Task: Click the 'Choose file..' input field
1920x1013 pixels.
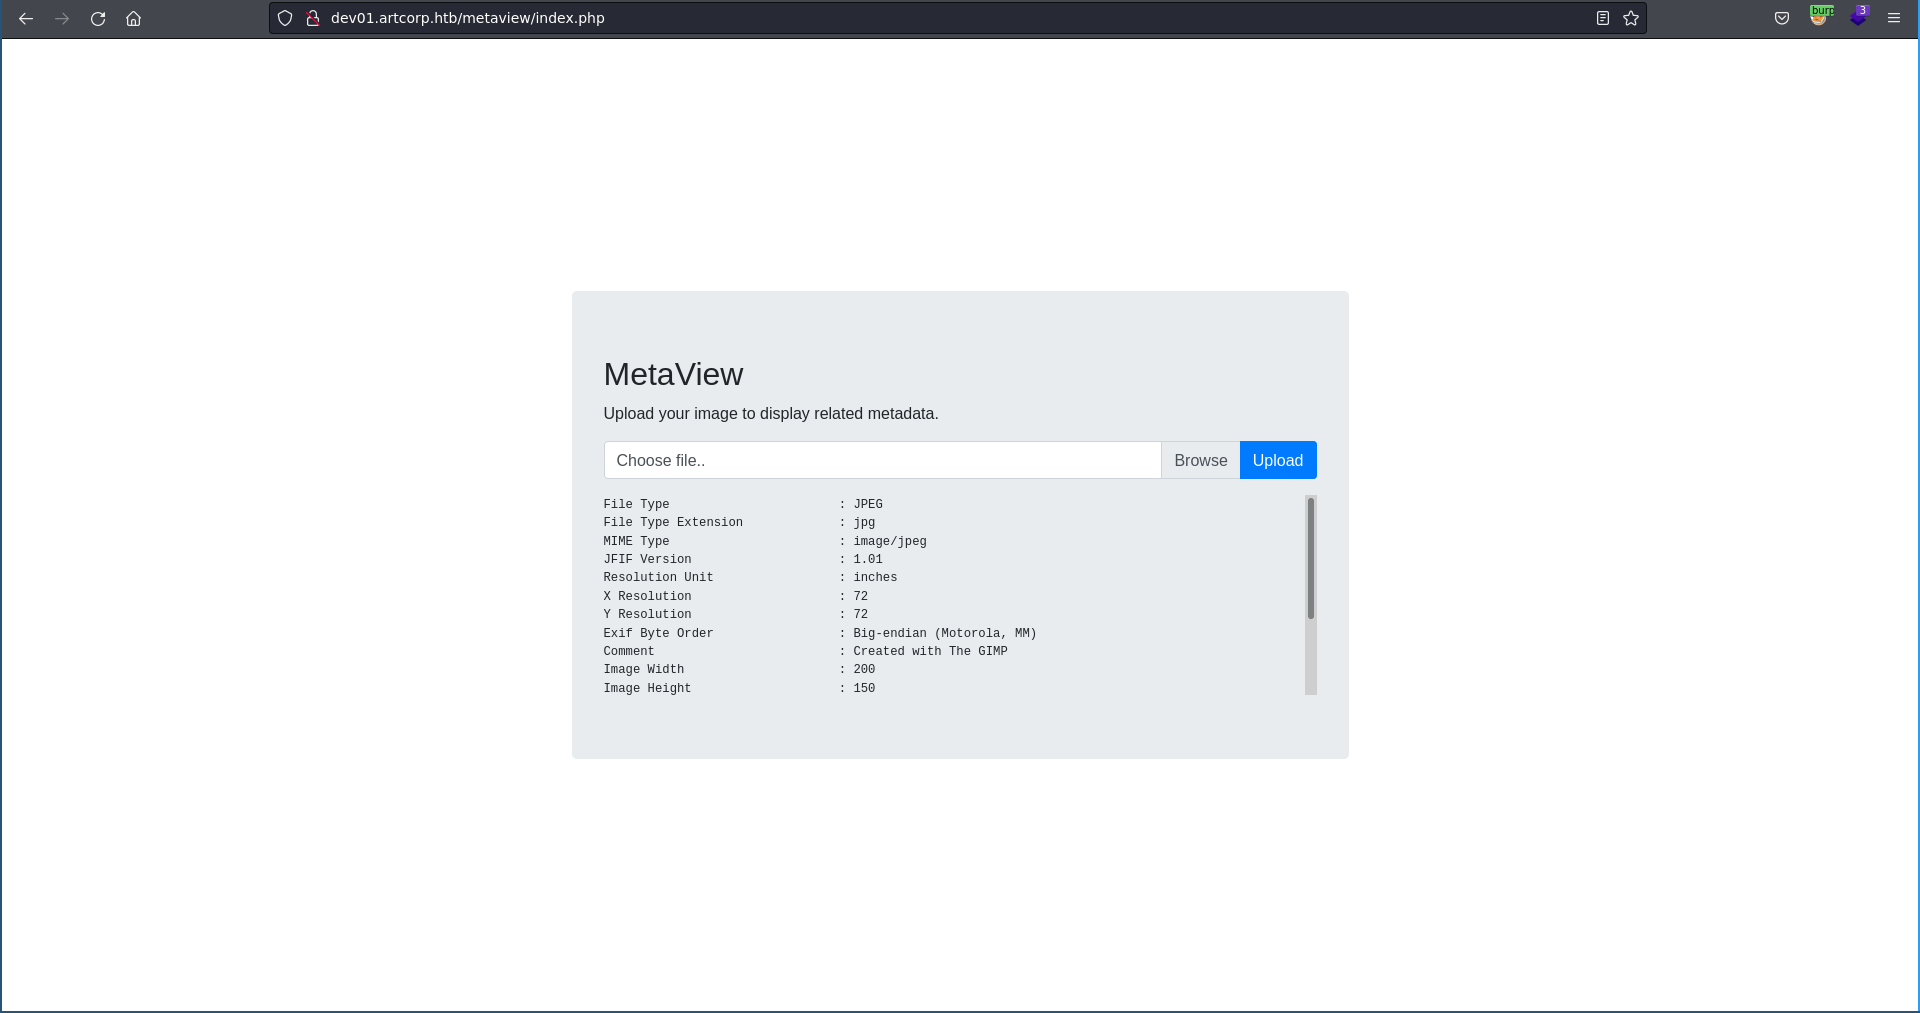Action: click(x=882, y=460)
